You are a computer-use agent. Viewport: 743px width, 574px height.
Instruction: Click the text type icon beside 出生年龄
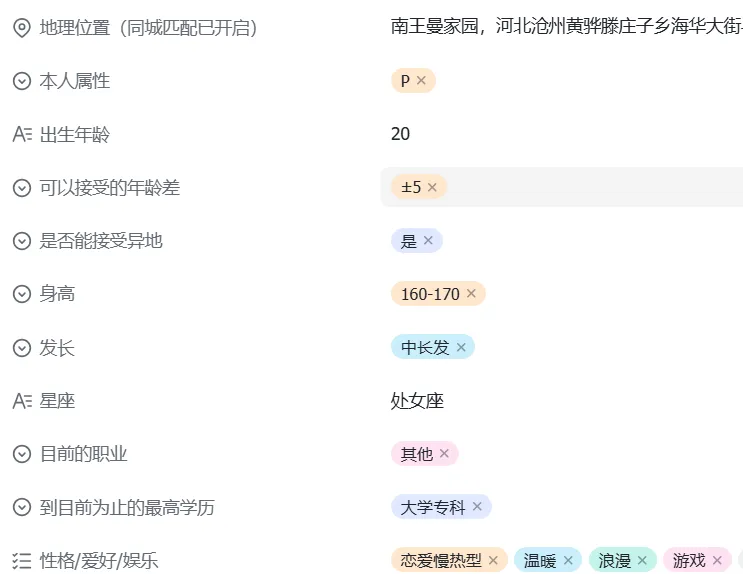(x=22, y=134)
